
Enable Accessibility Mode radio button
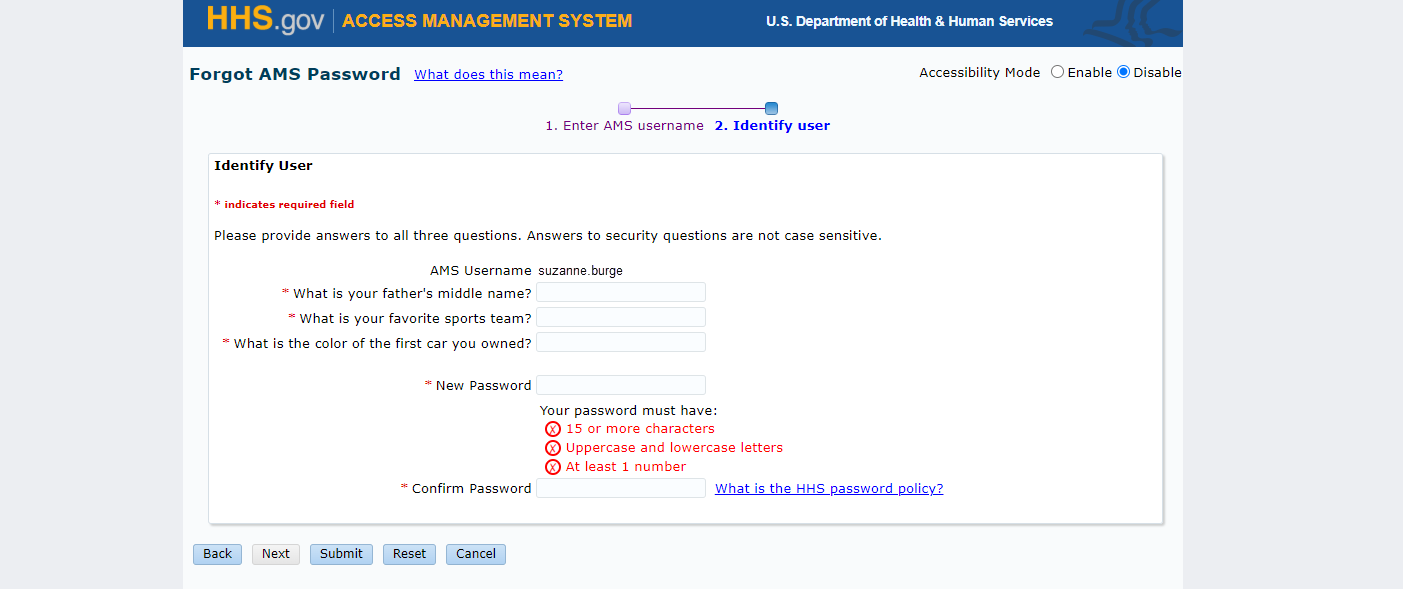point(1057,72)
